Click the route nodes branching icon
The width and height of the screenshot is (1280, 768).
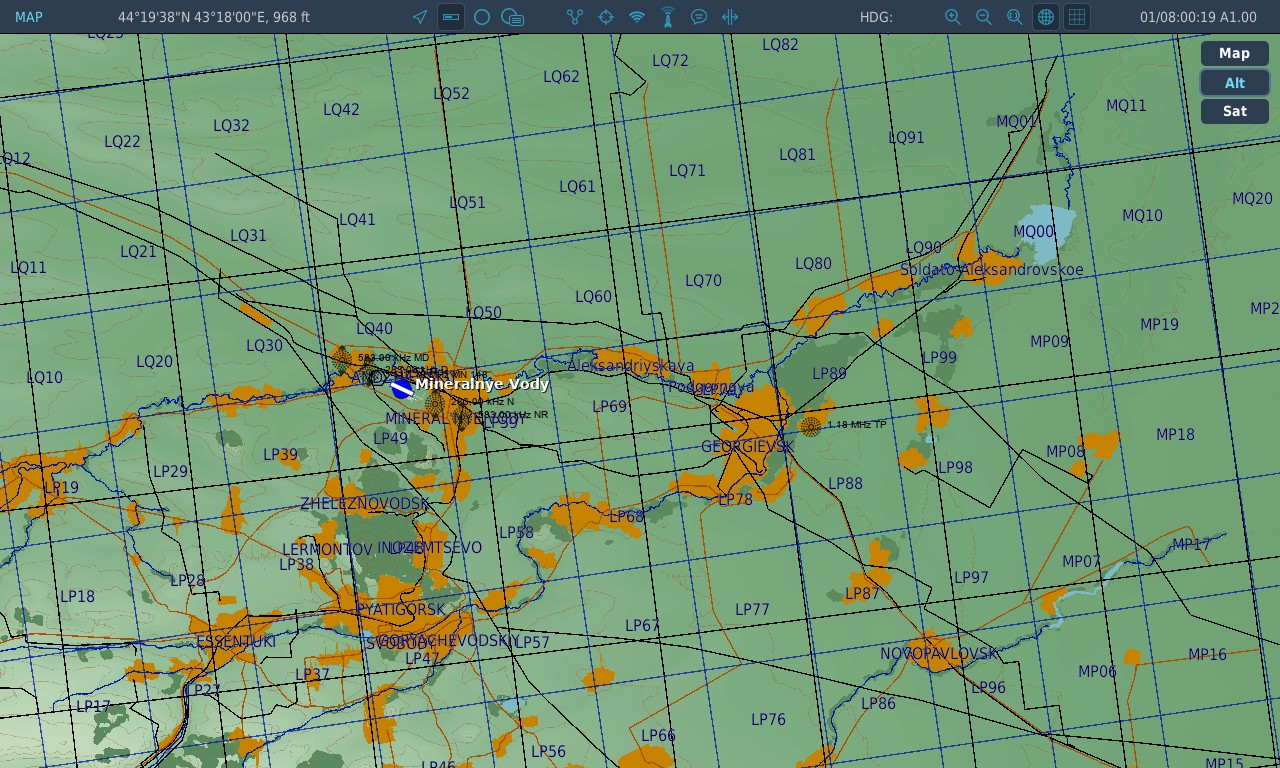(575, 17)
